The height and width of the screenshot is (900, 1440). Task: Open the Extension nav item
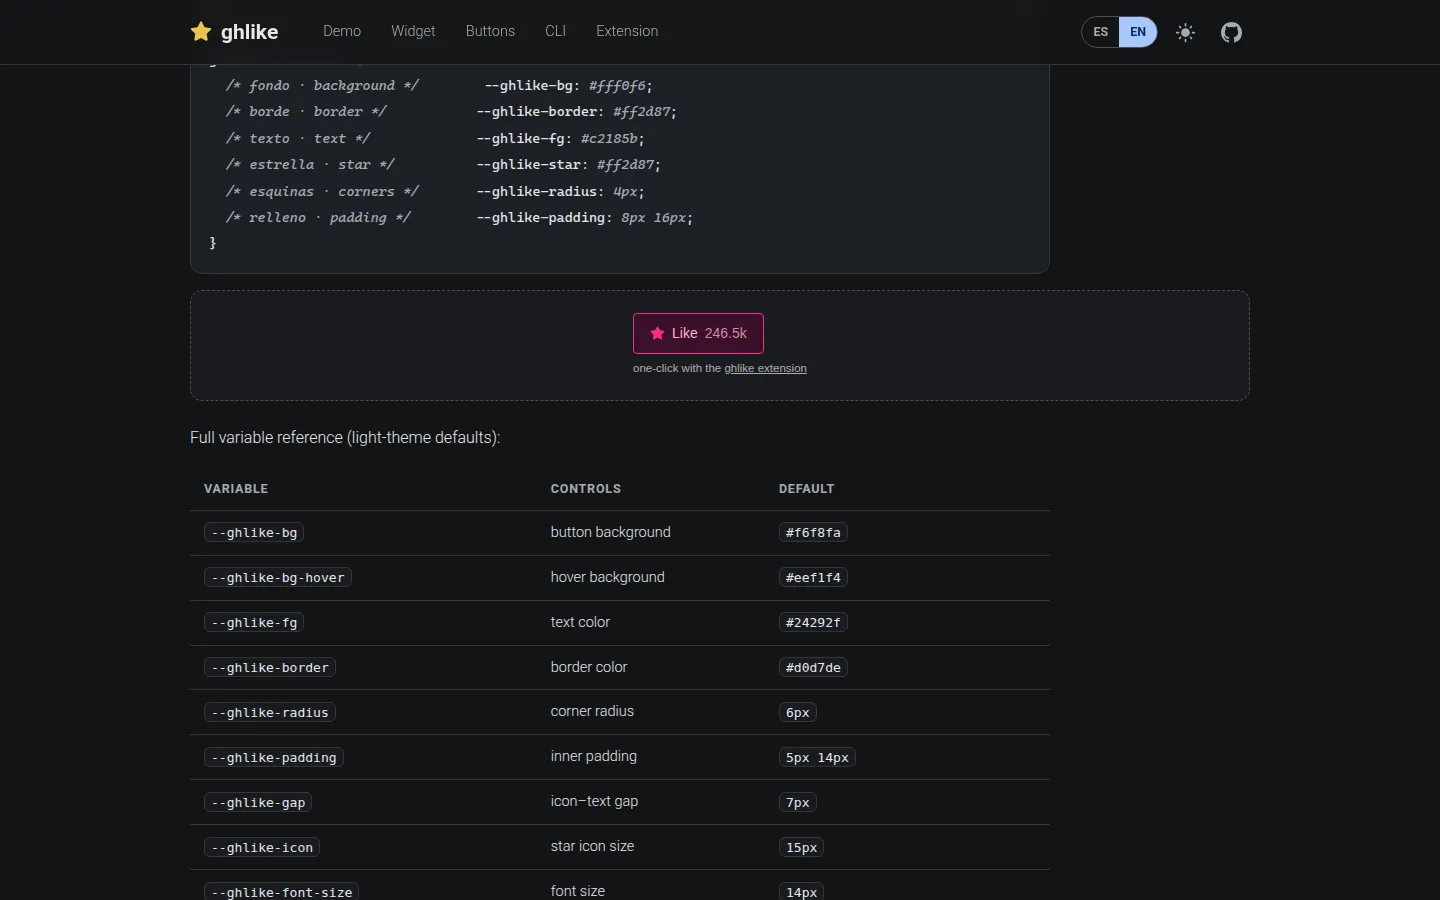pyautogui.click(x=627, y=31)
